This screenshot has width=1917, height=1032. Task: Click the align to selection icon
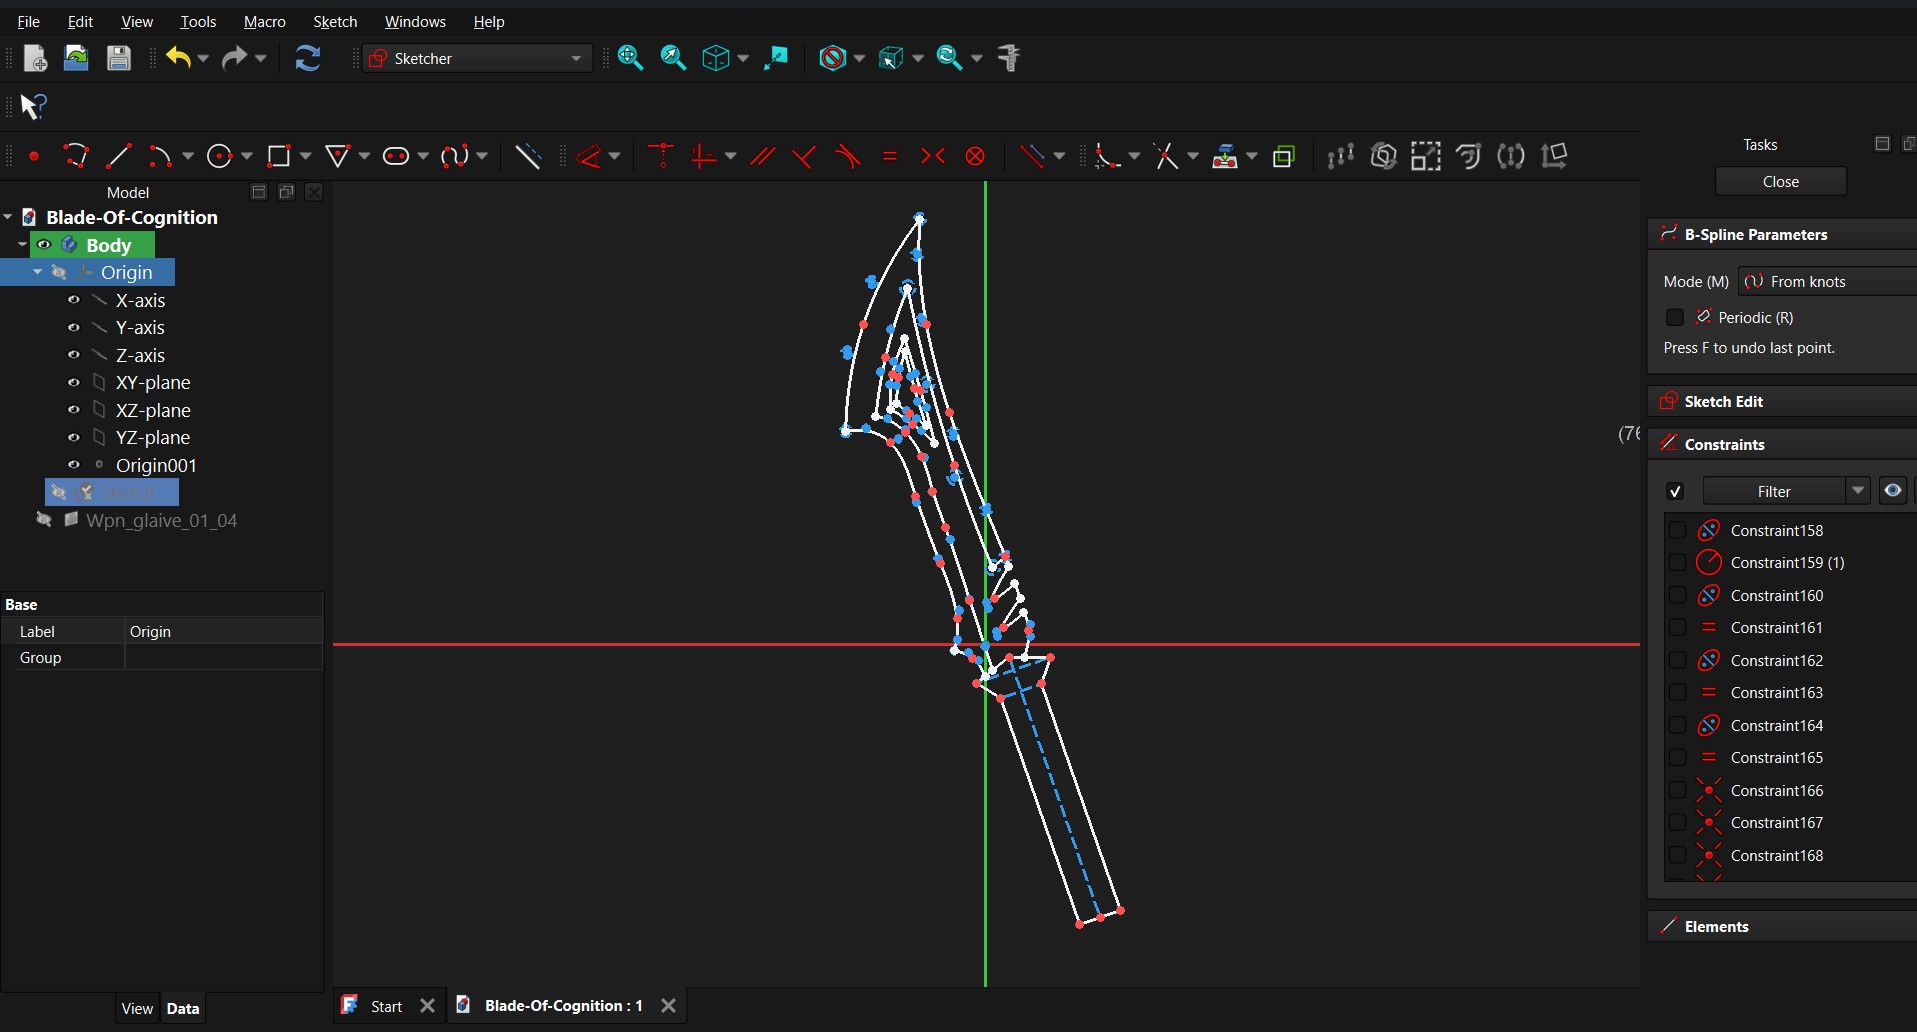[776, 58]
